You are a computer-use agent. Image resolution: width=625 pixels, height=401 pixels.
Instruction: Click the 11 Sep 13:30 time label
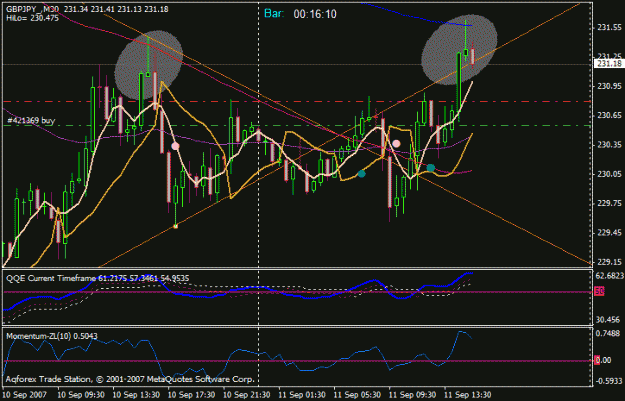[x=467, y=395]
